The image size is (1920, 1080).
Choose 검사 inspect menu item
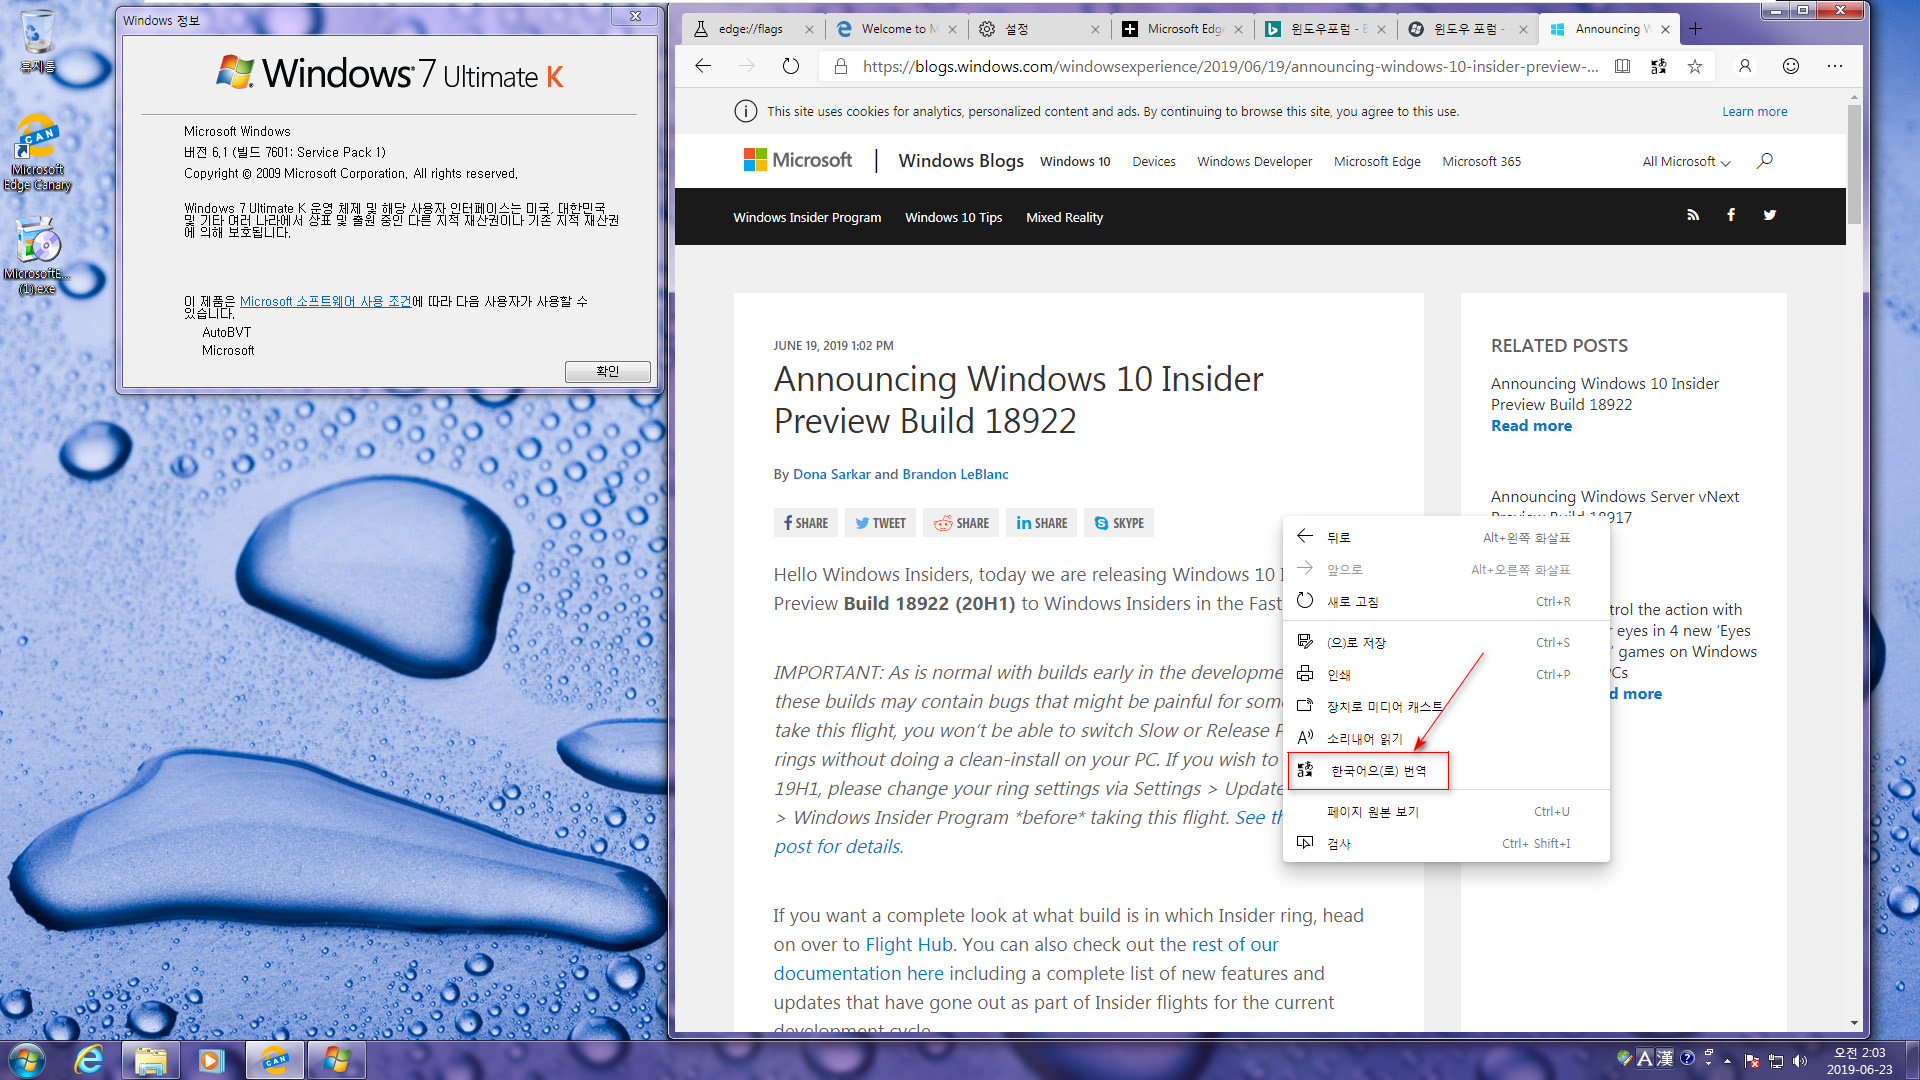[x=1447, y=843]
